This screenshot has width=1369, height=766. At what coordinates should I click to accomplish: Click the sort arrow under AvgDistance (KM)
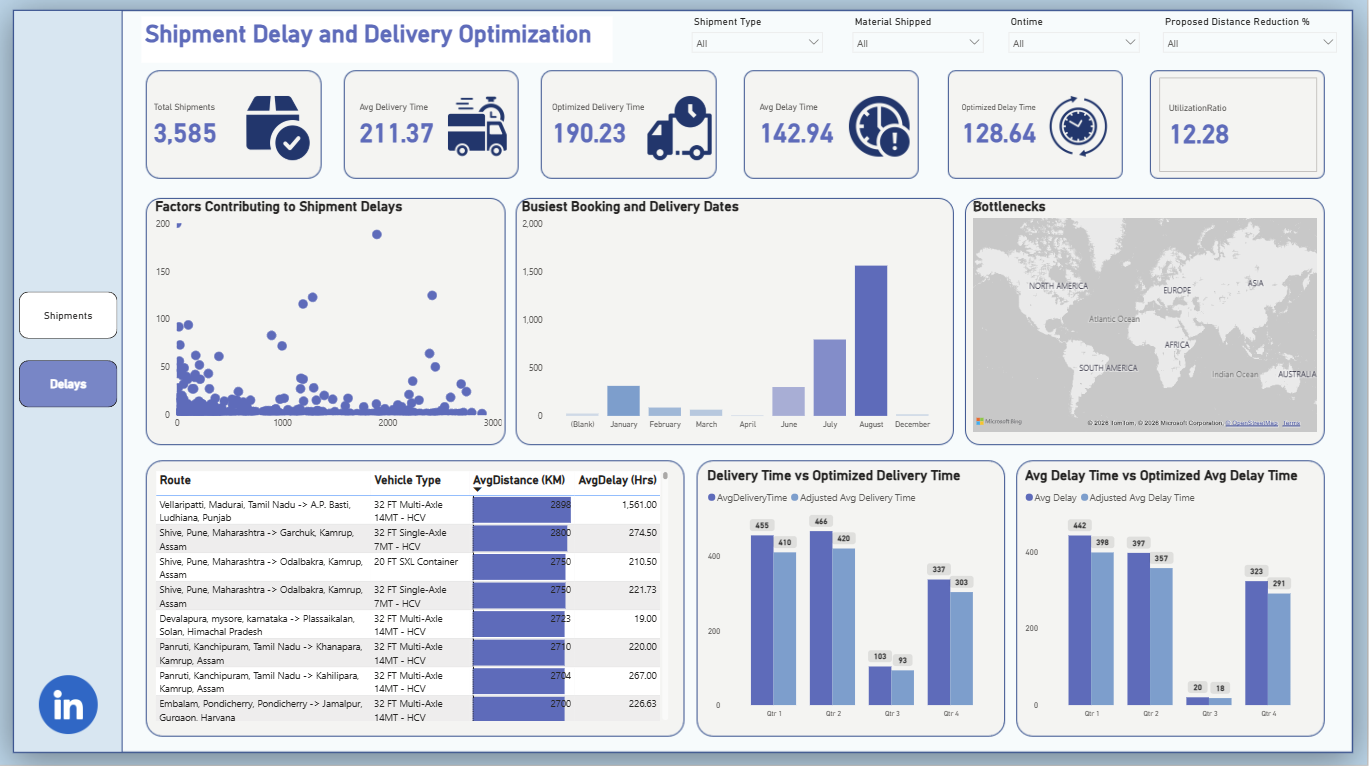477,489
